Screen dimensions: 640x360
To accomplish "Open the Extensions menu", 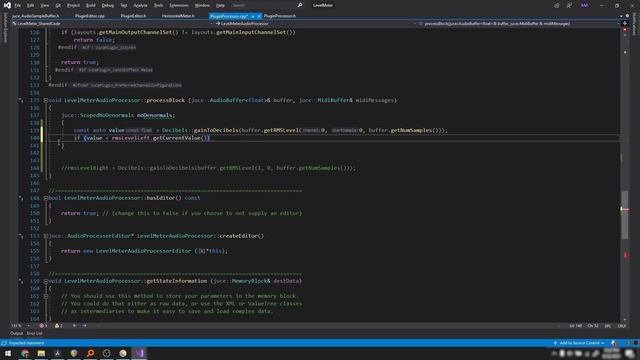I will pos(179,5).
